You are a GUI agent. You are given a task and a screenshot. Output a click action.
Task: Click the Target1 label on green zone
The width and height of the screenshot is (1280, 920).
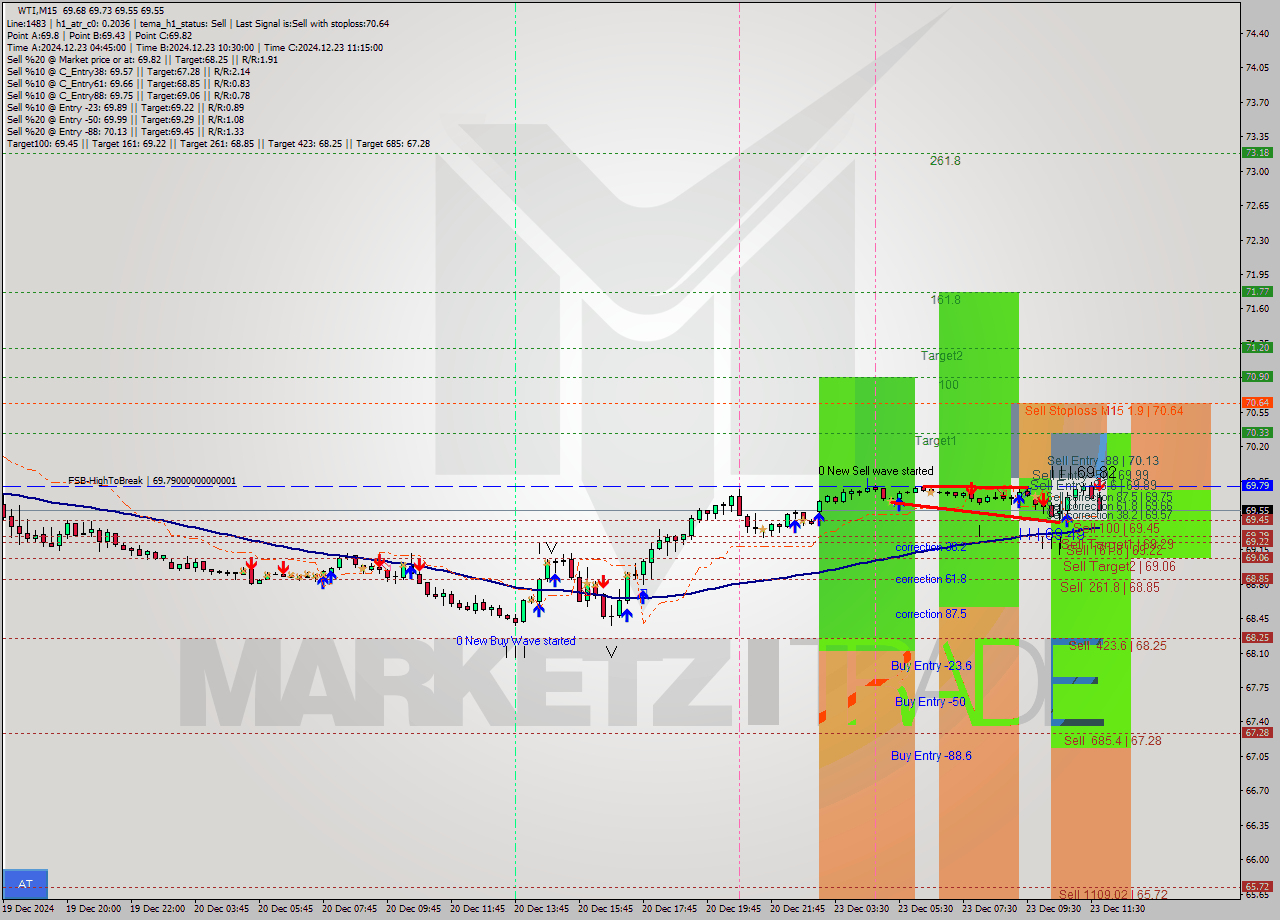(936, 441)
